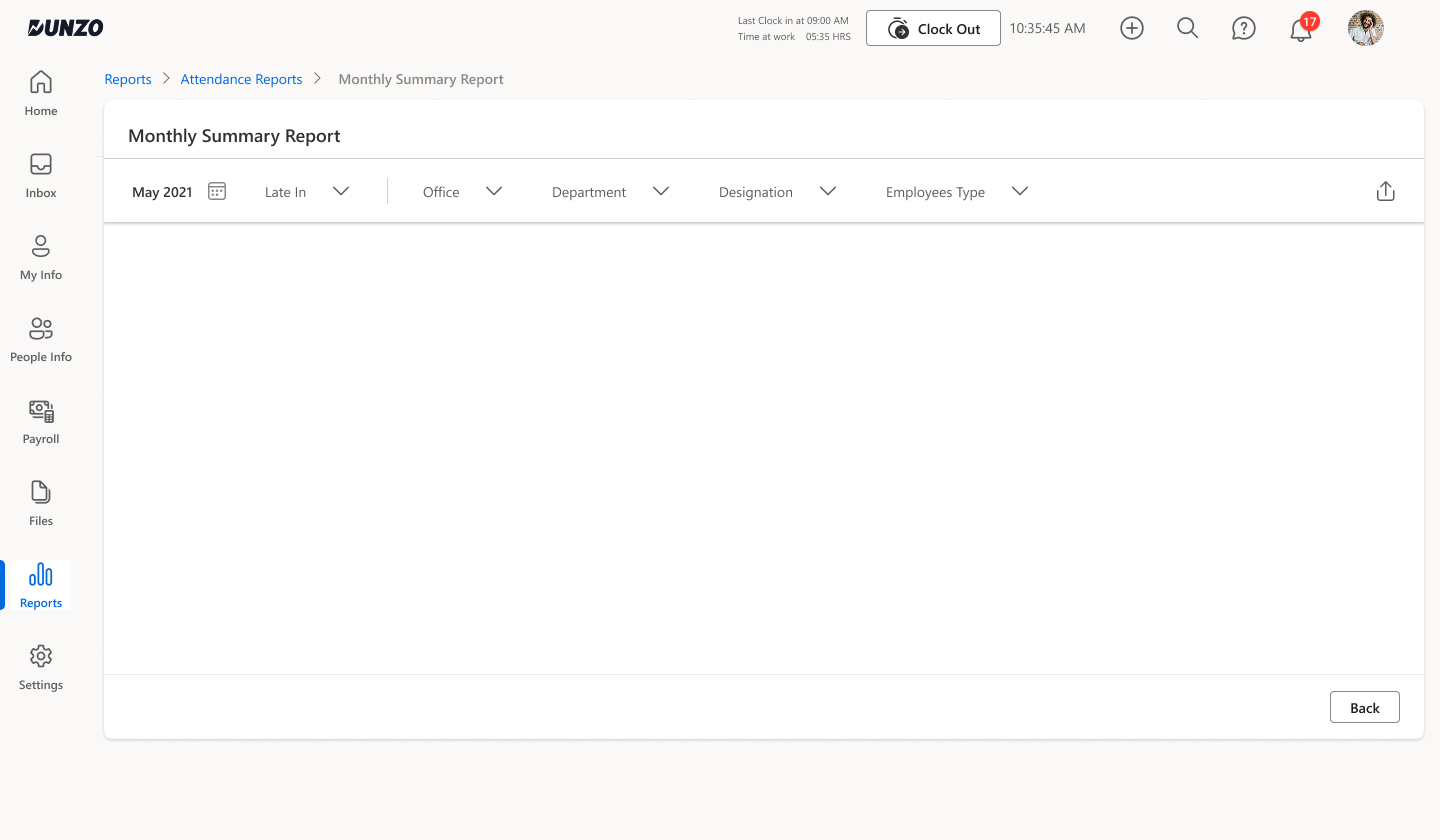Open the Home section in sidebar
This screenshot has width=1440, height=840.
40,93
